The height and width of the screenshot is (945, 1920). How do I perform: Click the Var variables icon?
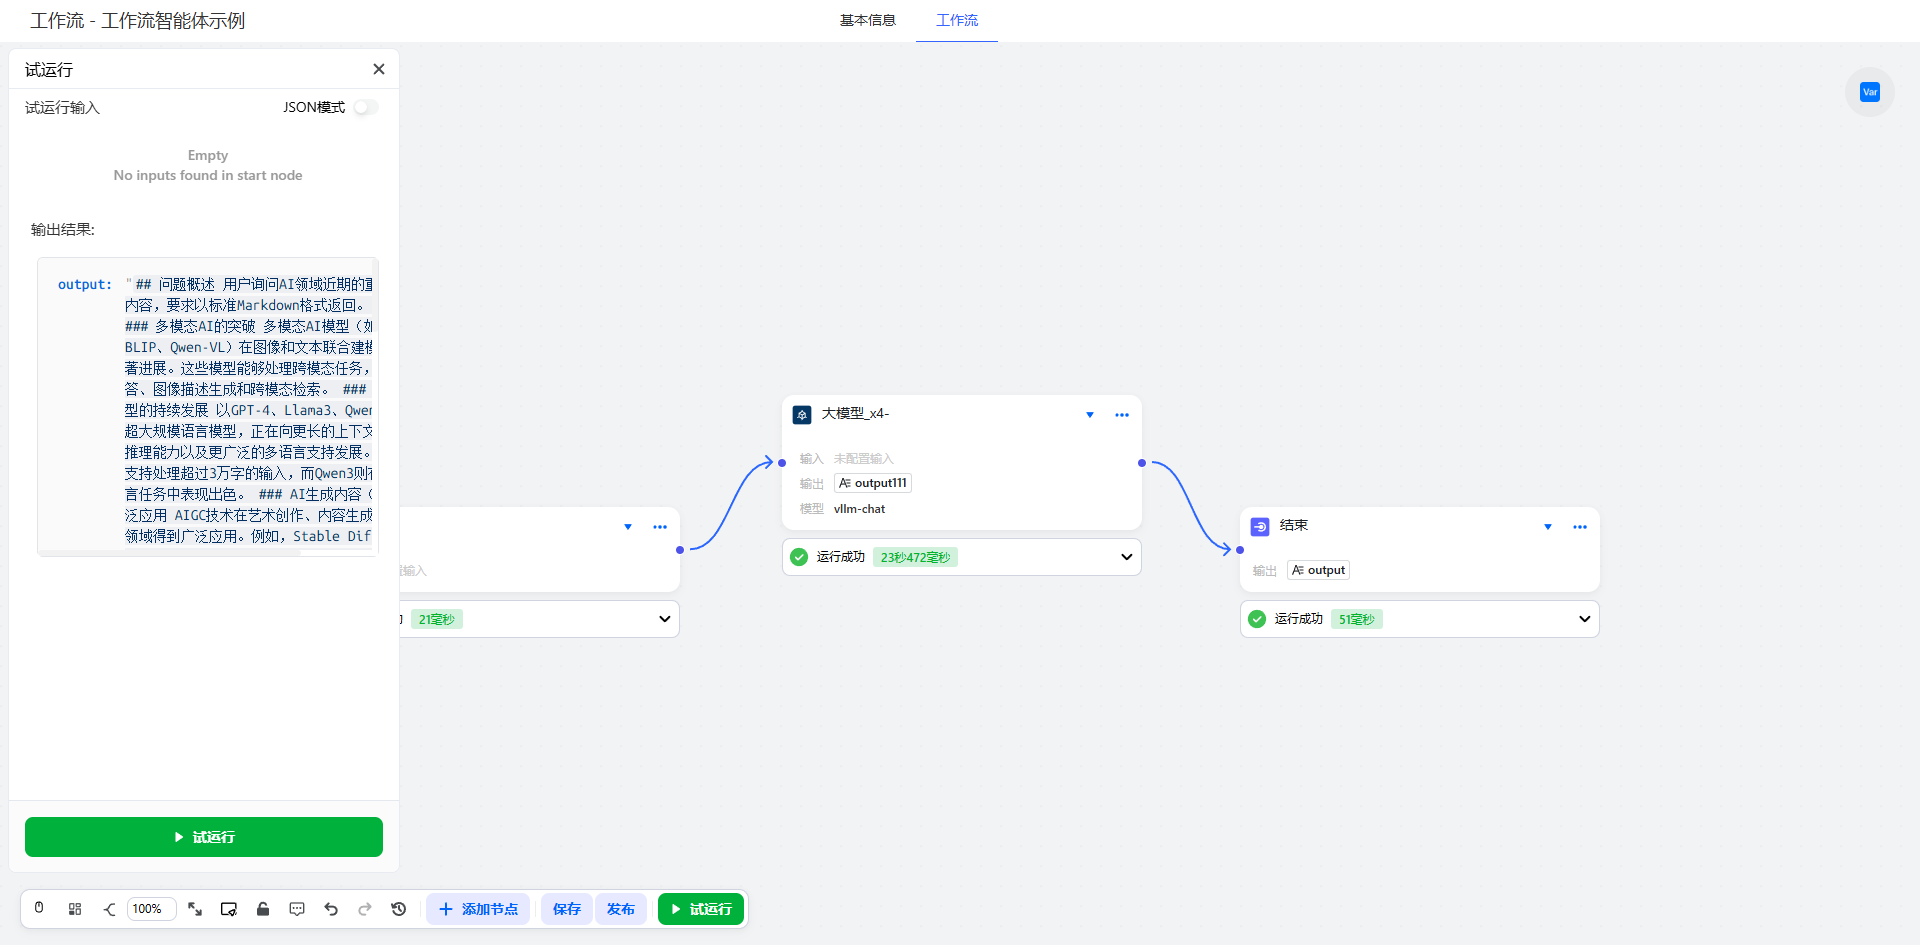tap(1869, 92)
